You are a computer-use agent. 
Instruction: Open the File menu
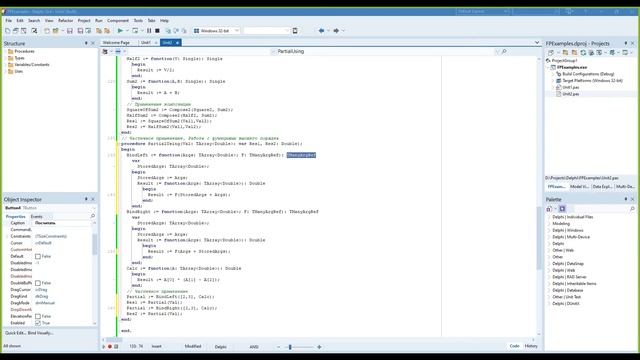tap(9, 20)
